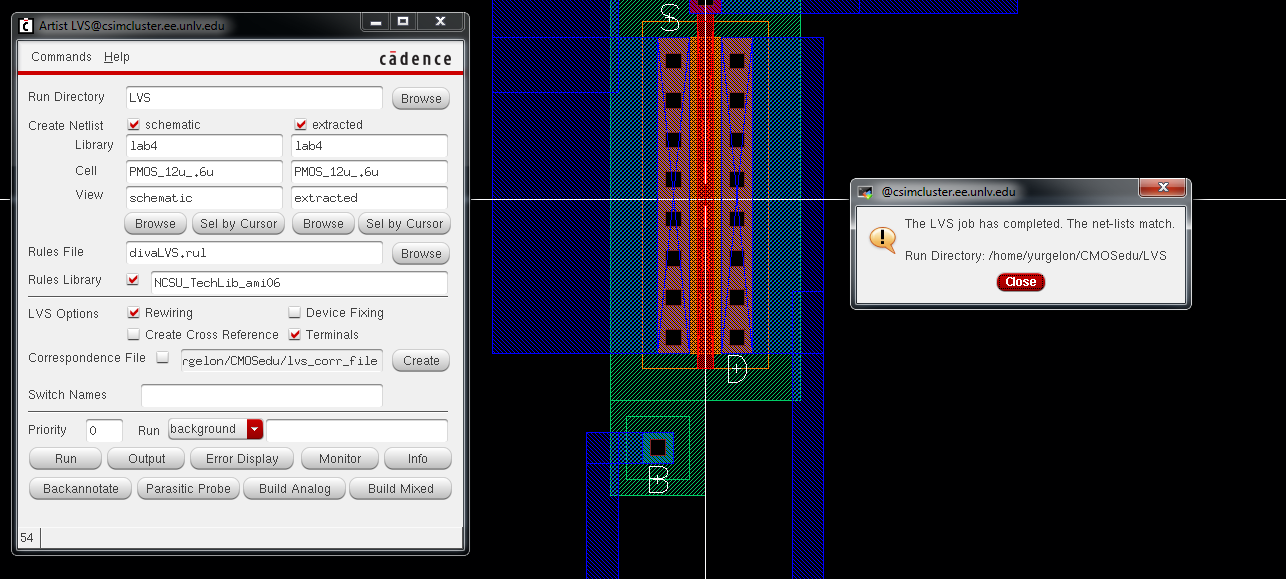Viewport: 1286px width, 579px height.
Task: Browse for the Rules File
Action: [421, 254]
